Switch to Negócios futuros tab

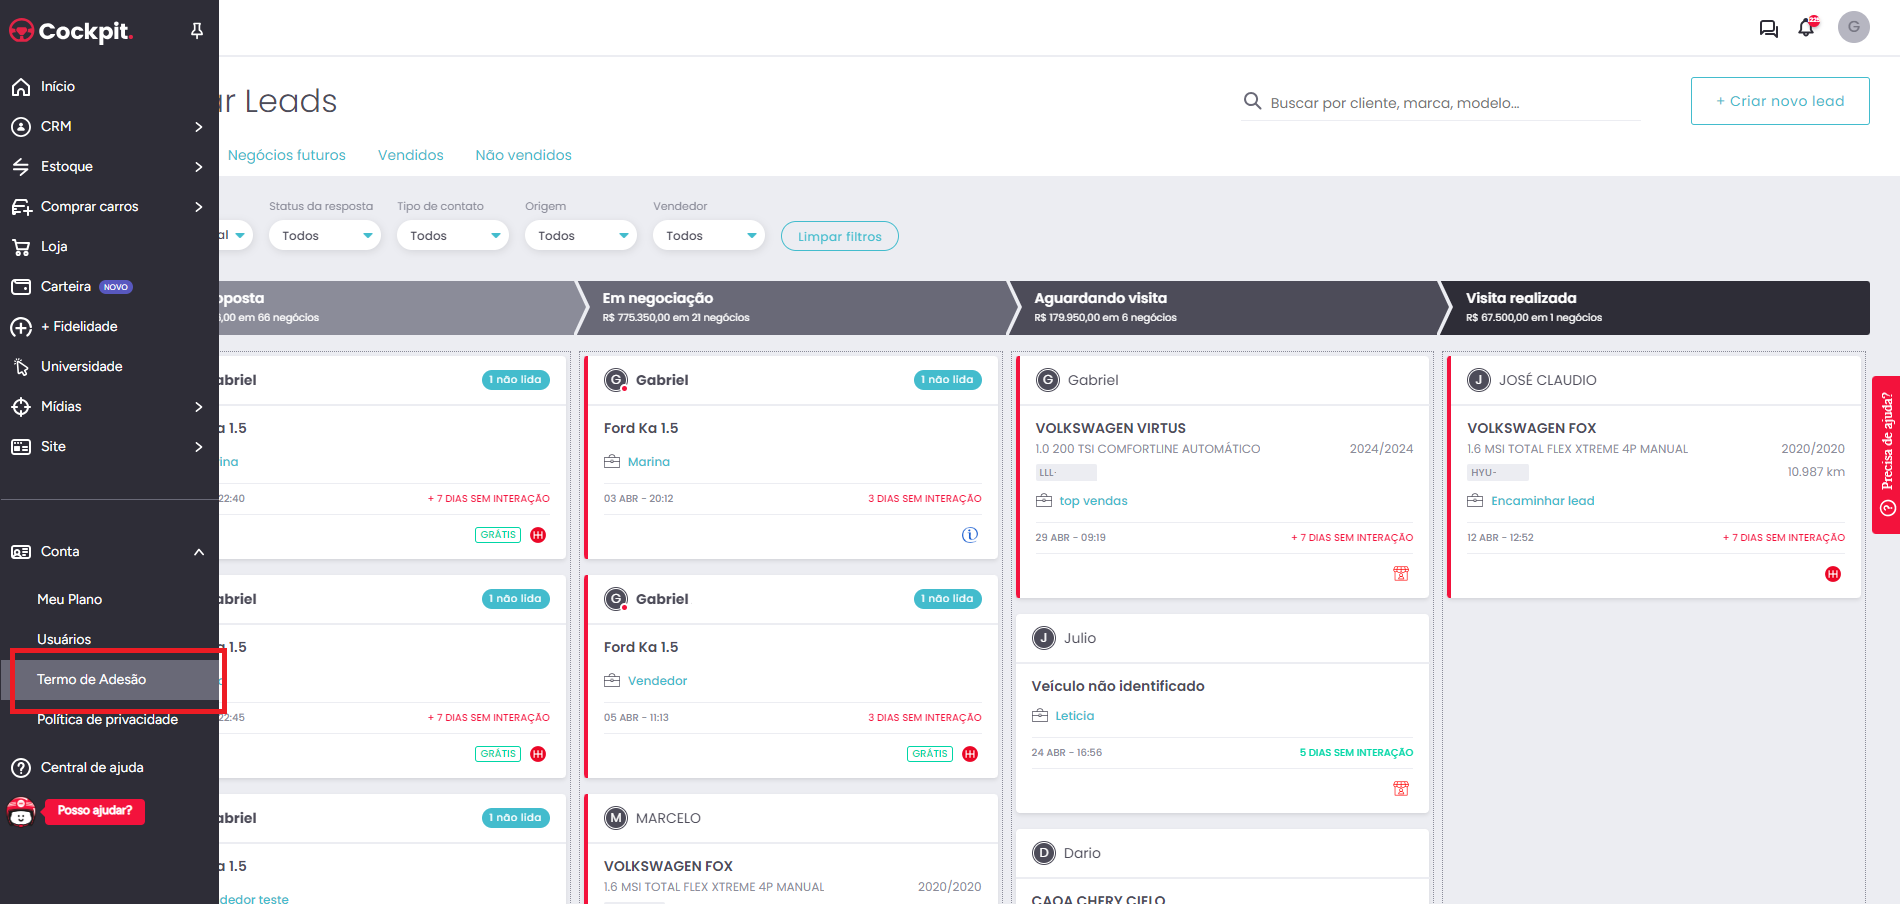287,155
